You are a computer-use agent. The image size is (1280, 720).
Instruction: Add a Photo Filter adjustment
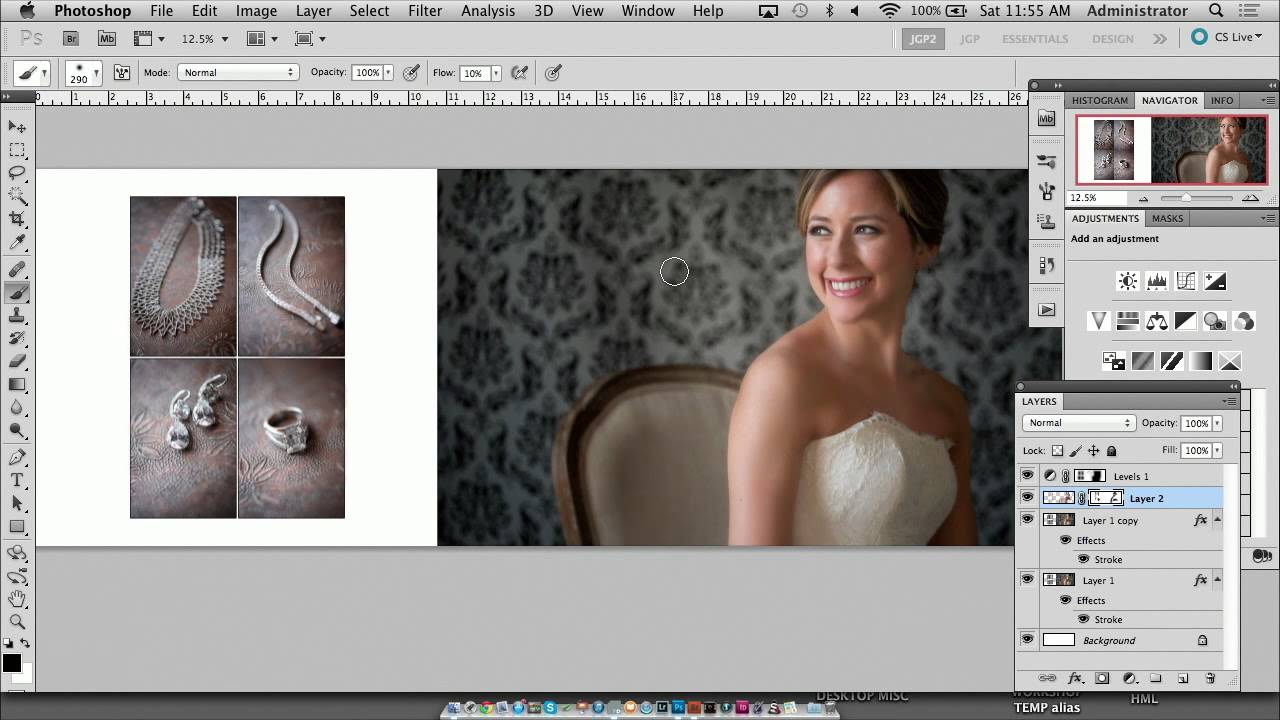point(1215,321)
